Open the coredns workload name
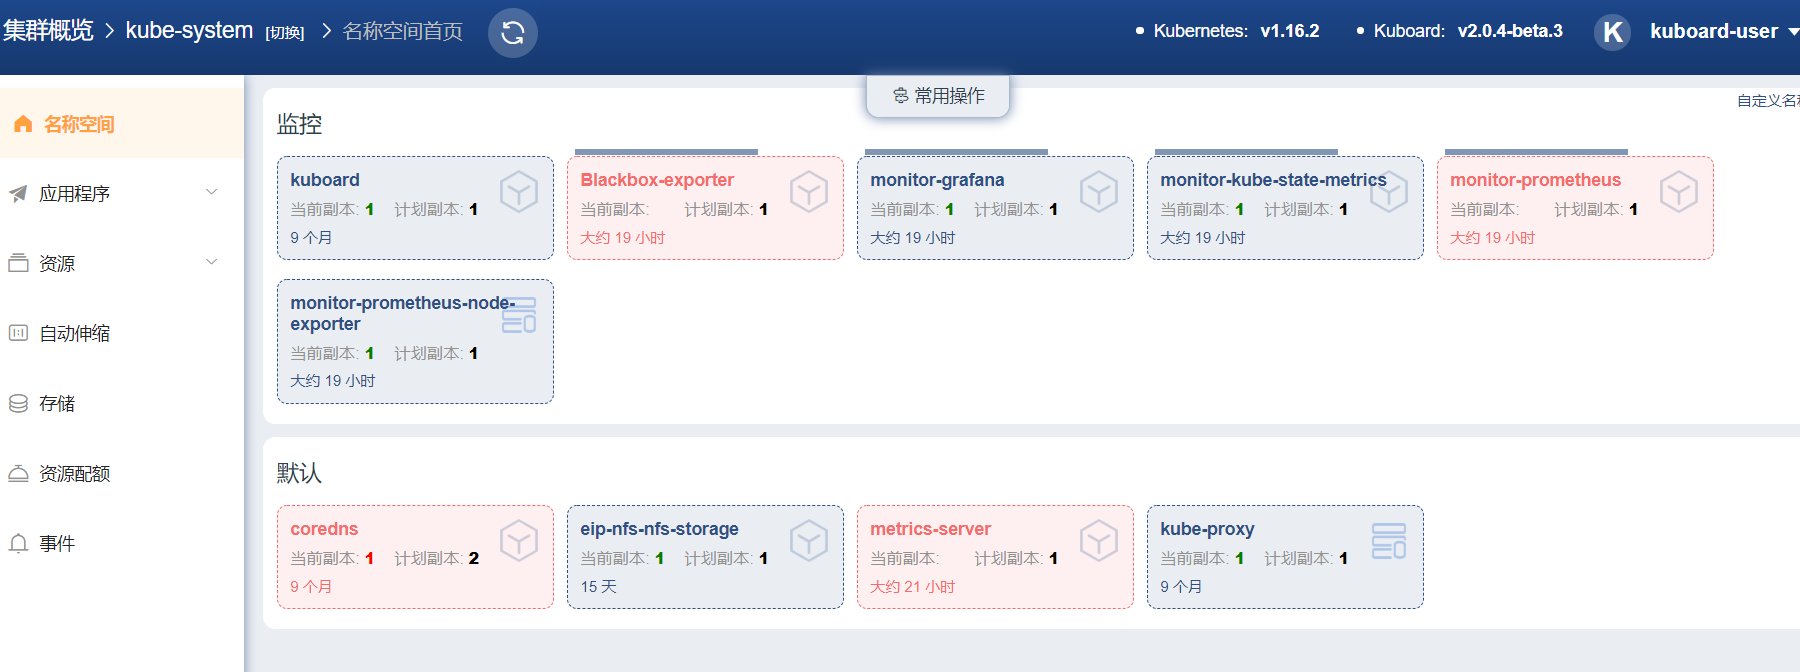 [324, 529]
